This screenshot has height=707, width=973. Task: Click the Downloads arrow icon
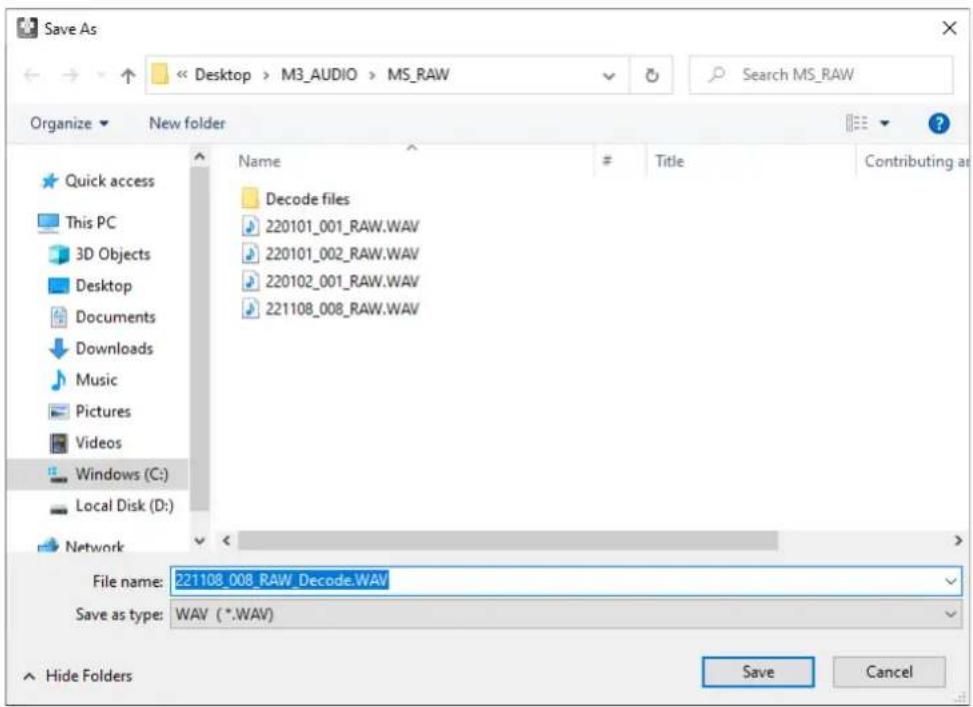(58, 349)
